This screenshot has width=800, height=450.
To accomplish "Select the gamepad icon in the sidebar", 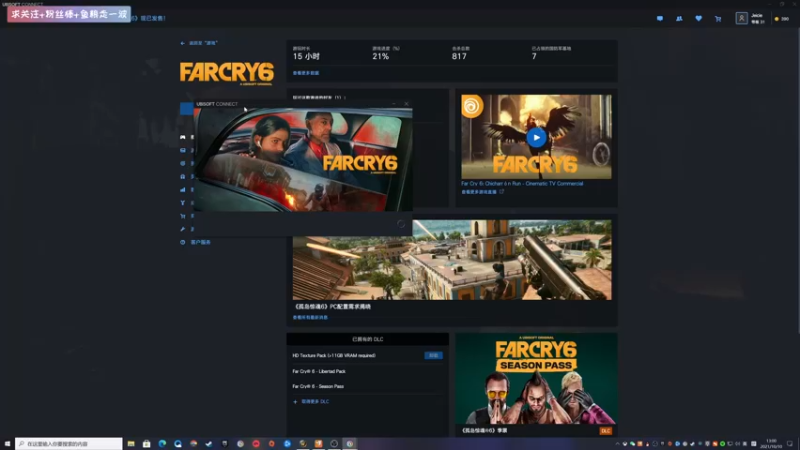I will point(183,137).
